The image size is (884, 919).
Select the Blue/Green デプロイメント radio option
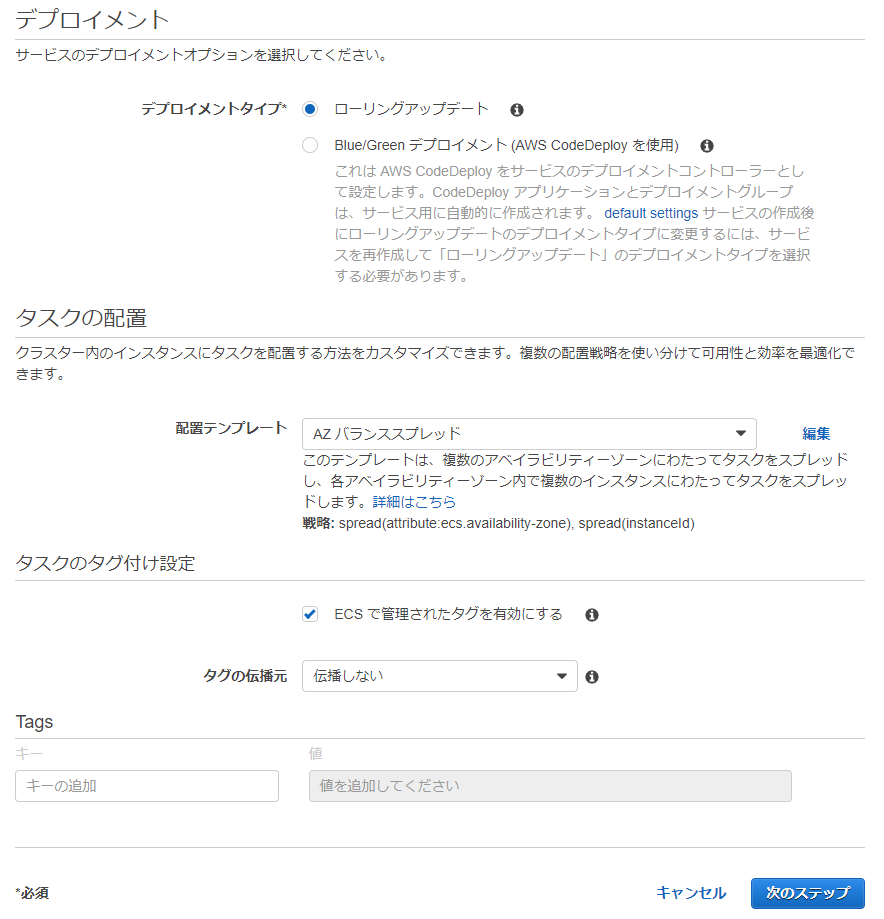click(310, 145)
